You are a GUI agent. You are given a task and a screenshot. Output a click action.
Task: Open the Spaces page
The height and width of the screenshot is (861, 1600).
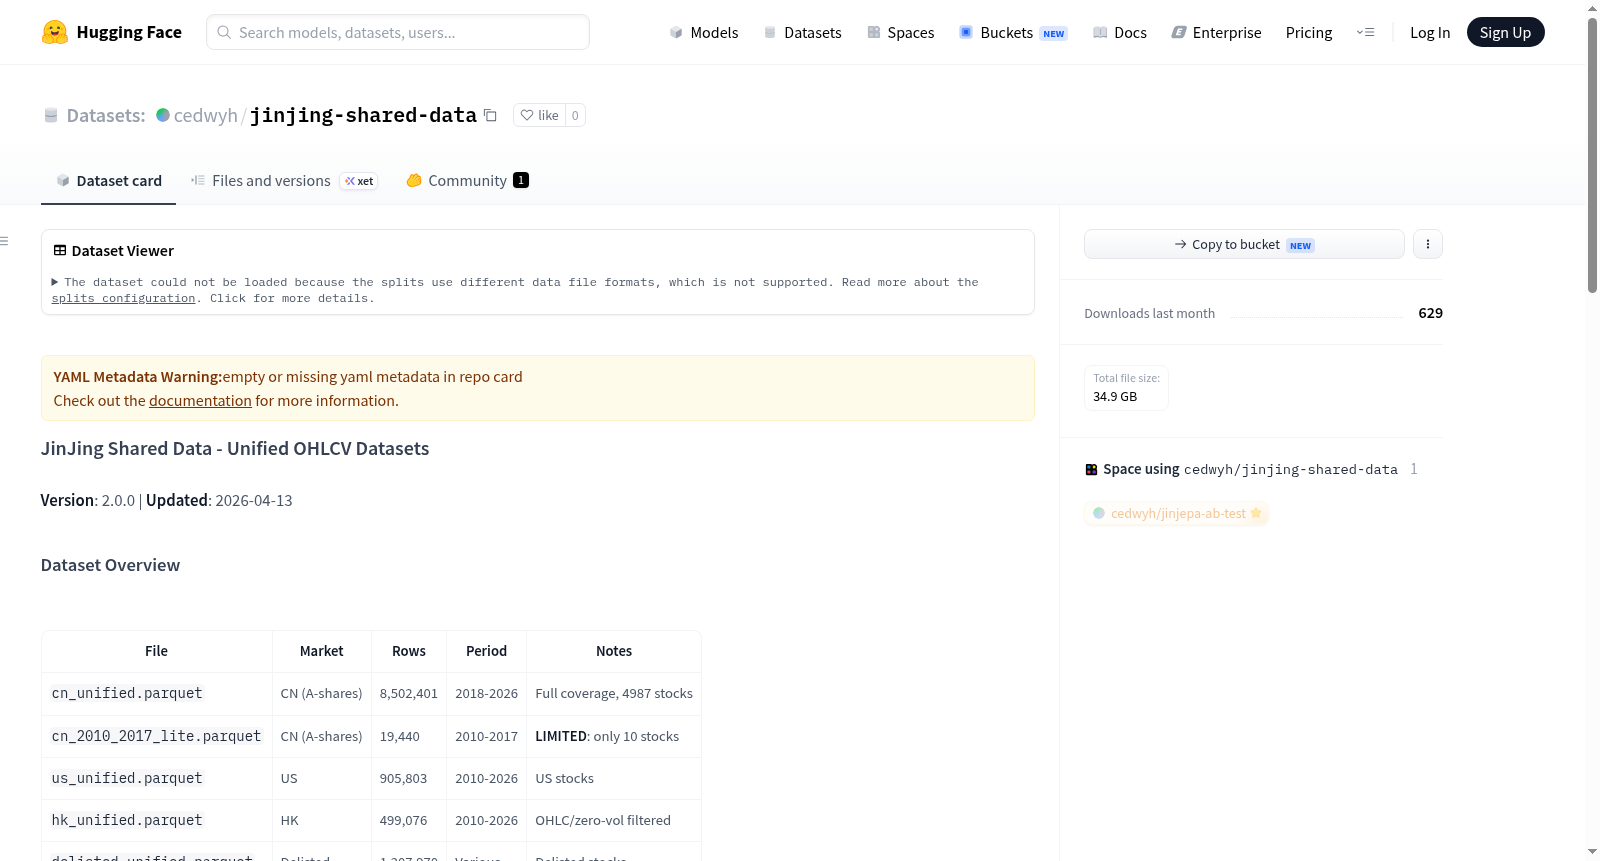(900, 32)
